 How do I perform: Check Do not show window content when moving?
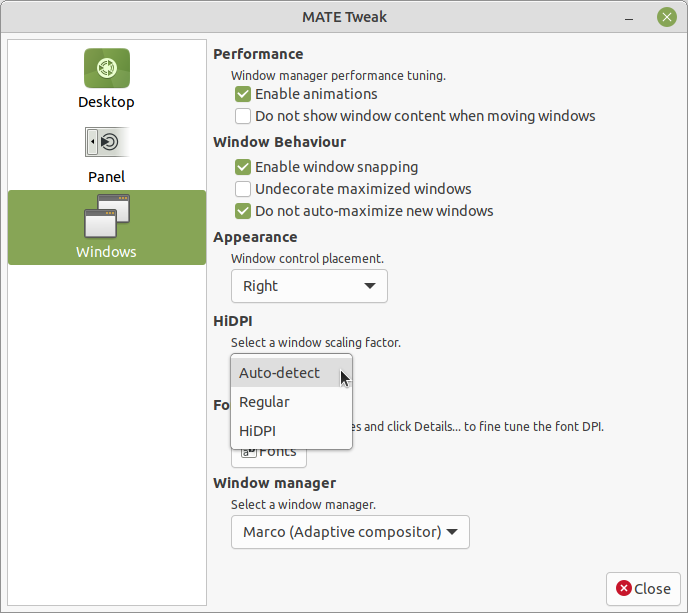(x=243, y=116)
